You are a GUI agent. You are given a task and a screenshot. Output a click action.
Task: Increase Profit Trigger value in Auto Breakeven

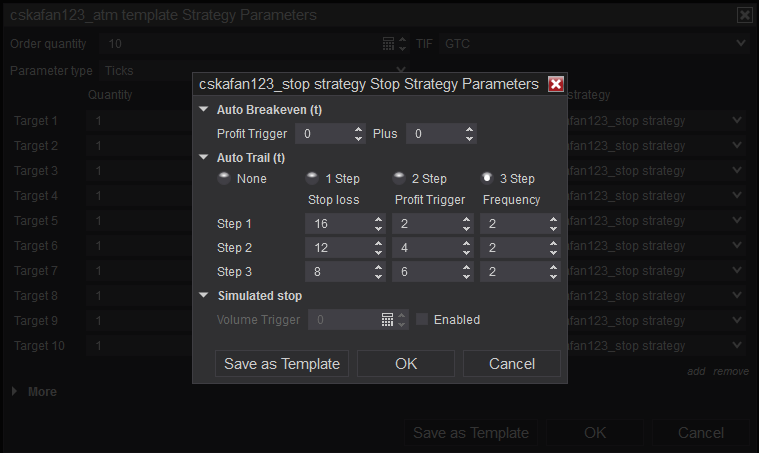click(358, 130)
